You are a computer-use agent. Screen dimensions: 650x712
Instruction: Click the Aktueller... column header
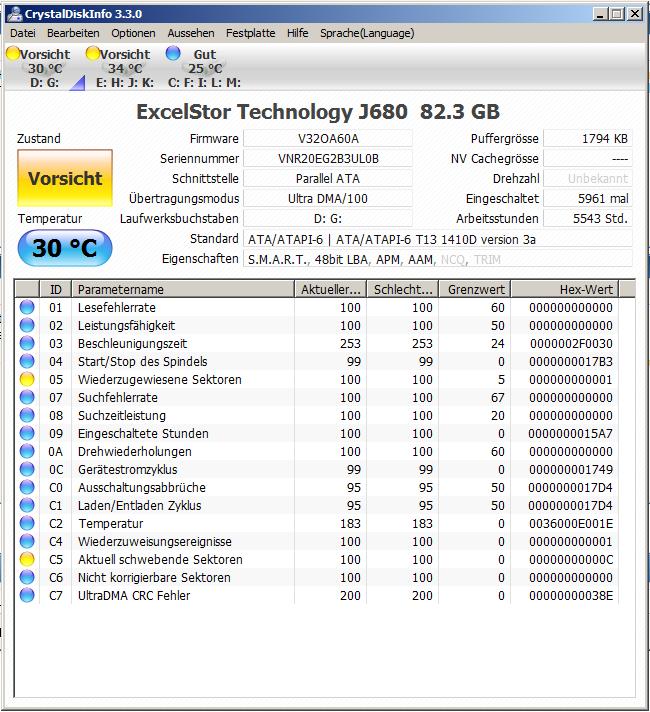(x=331, y=289)
